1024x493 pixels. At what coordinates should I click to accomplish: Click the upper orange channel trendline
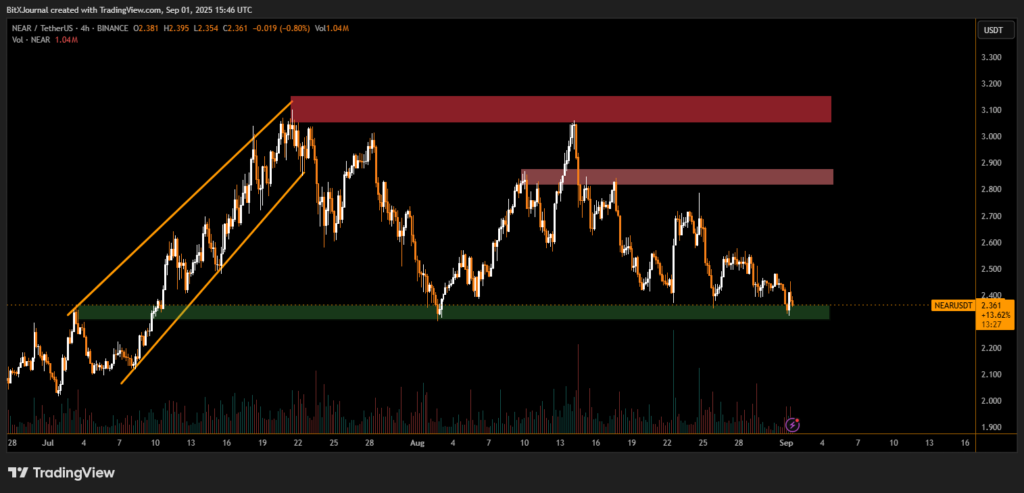coord(180,206)
